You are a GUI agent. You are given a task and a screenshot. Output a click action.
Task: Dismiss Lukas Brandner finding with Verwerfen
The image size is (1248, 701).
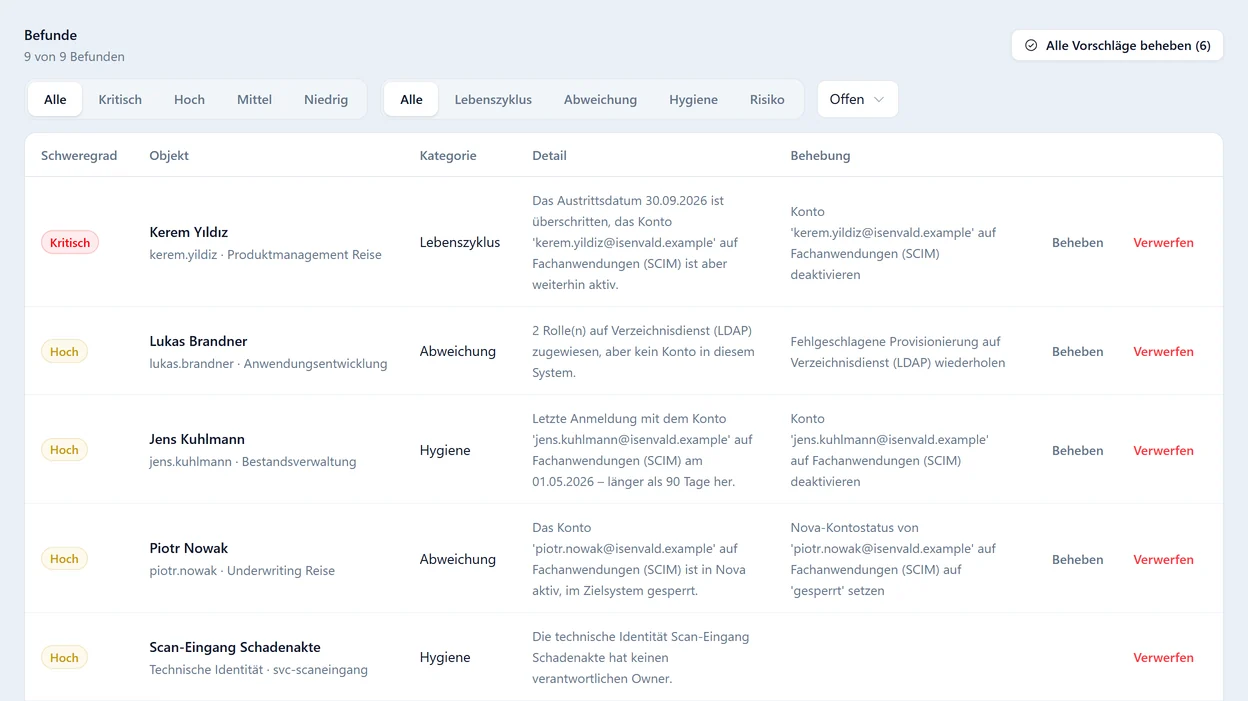1163,351
